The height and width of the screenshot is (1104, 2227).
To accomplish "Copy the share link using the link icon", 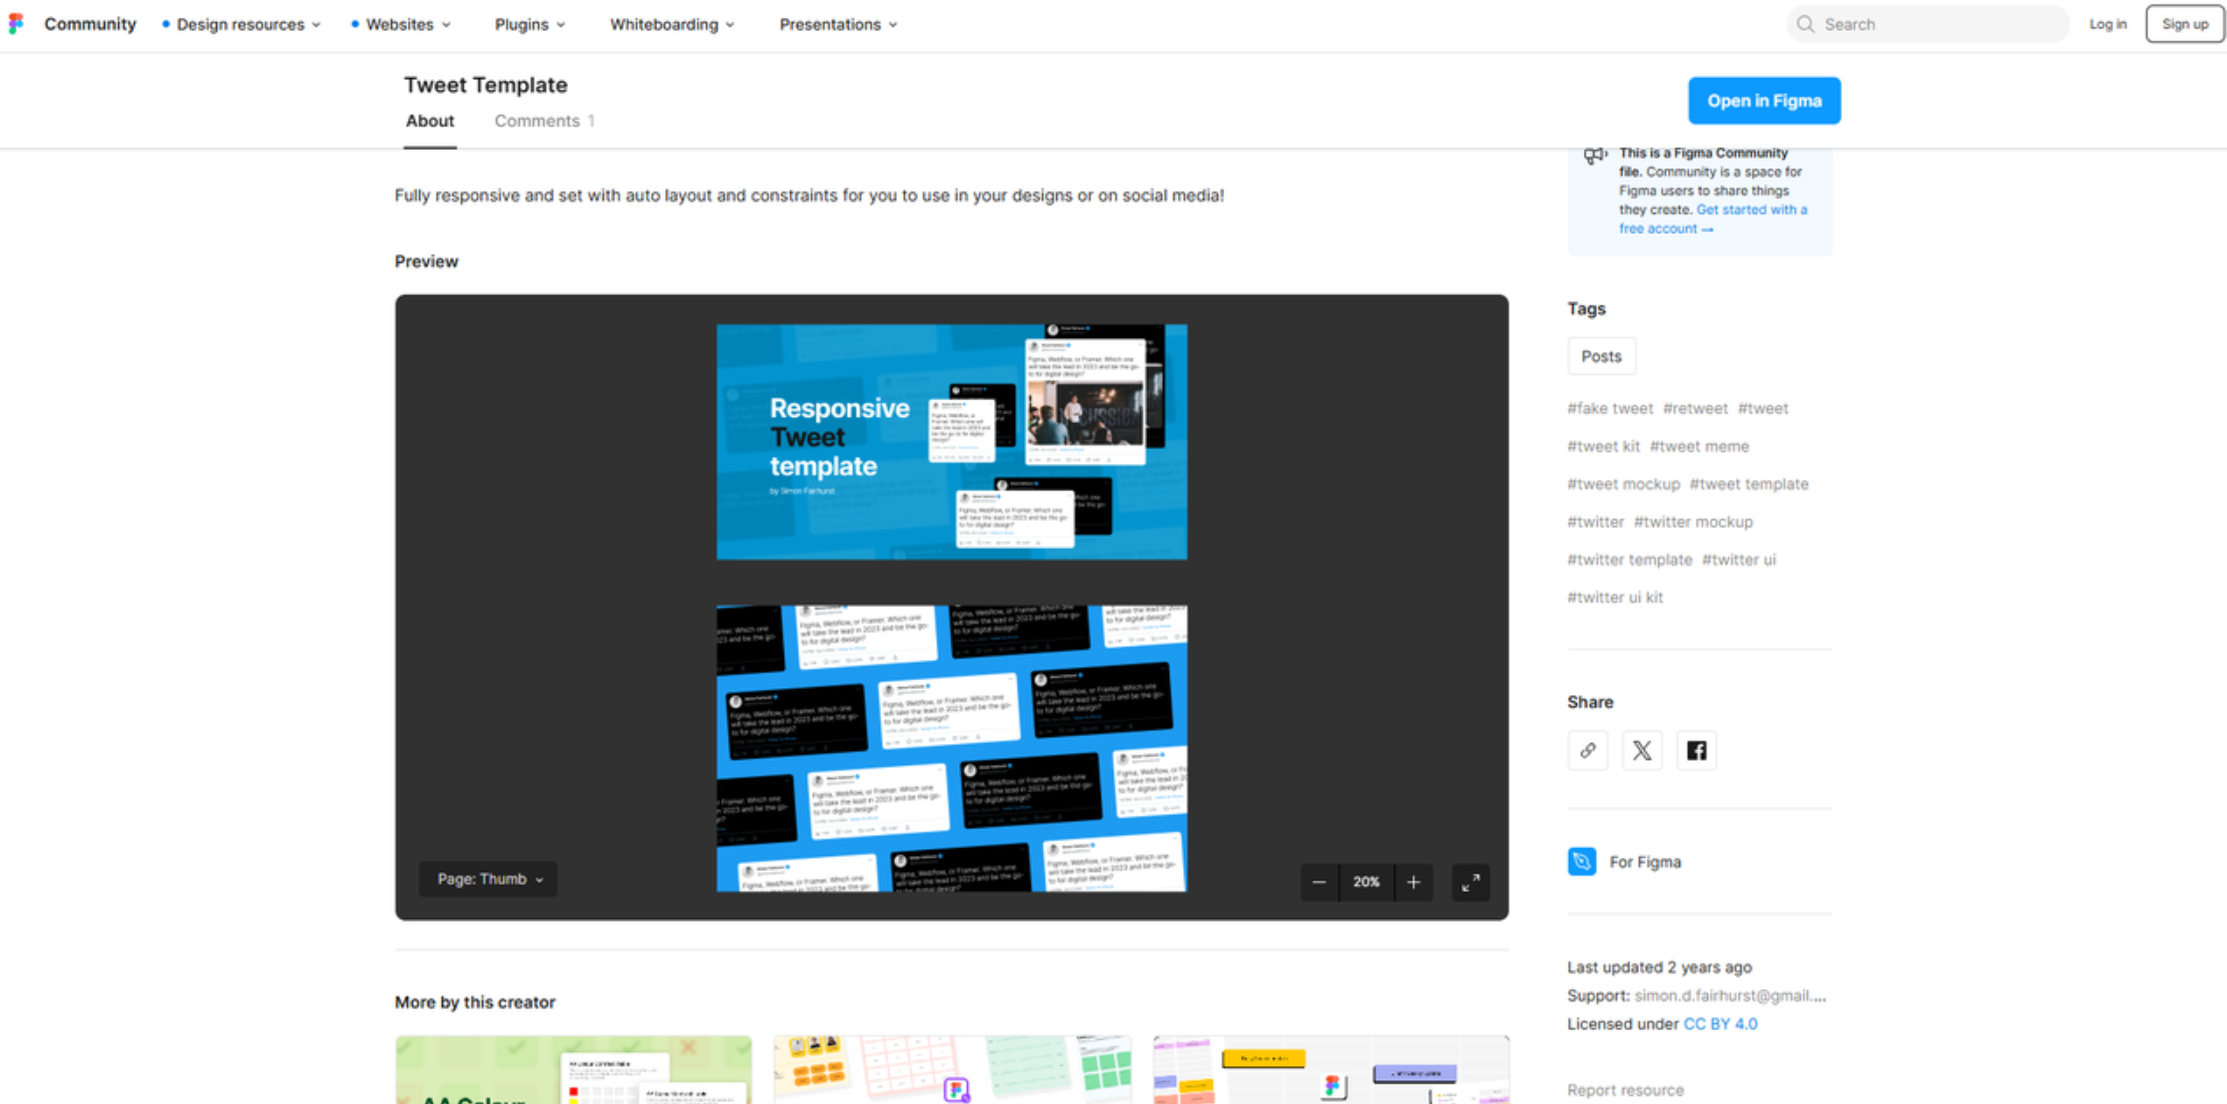I will (1587, 750).
